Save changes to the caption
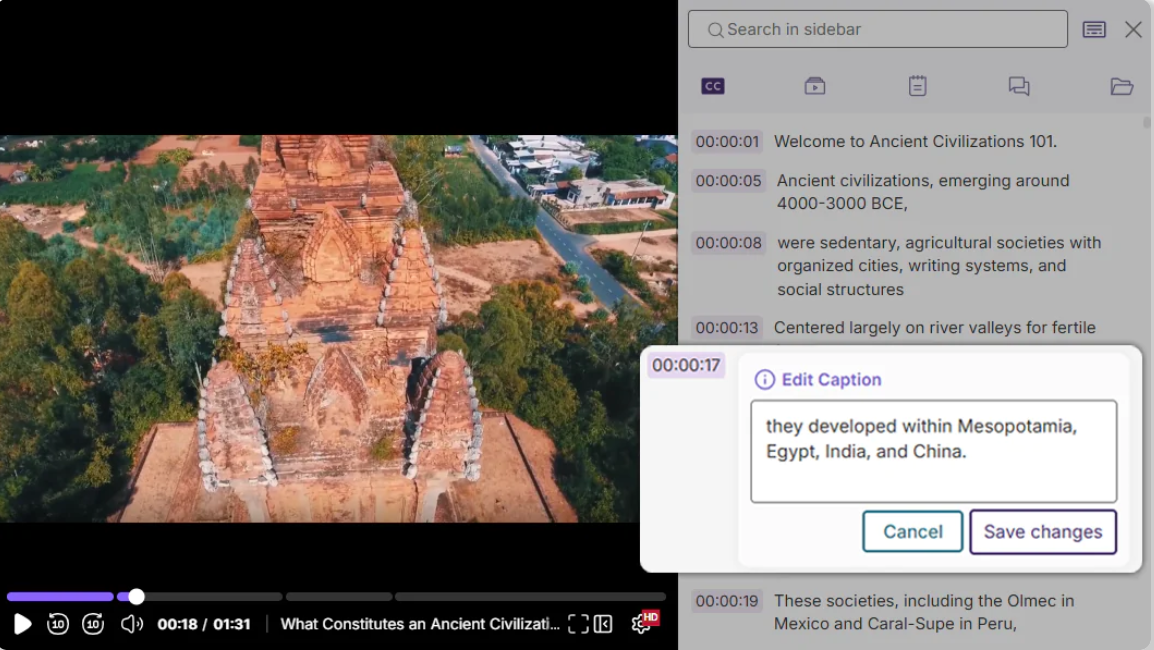Viewport: 1154px width, 650px height. pos(1043,531)
